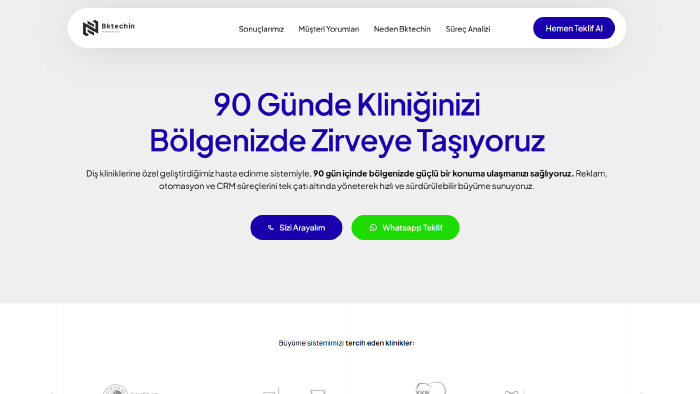This screenshot has height=394, width=700.
Task: Click the heading line 'Bölgenizde Zirveye Taşıyoruz'
Action: 347,141
